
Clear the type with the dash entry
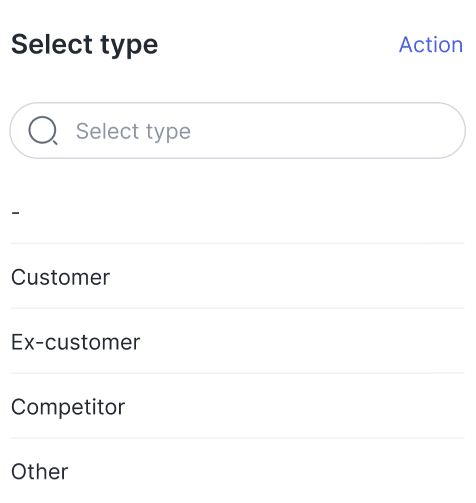click(238, 211)
